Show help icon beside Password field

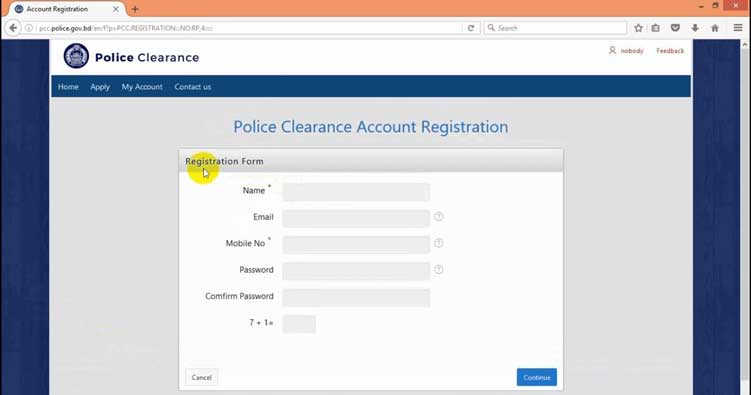coord(438,270)
